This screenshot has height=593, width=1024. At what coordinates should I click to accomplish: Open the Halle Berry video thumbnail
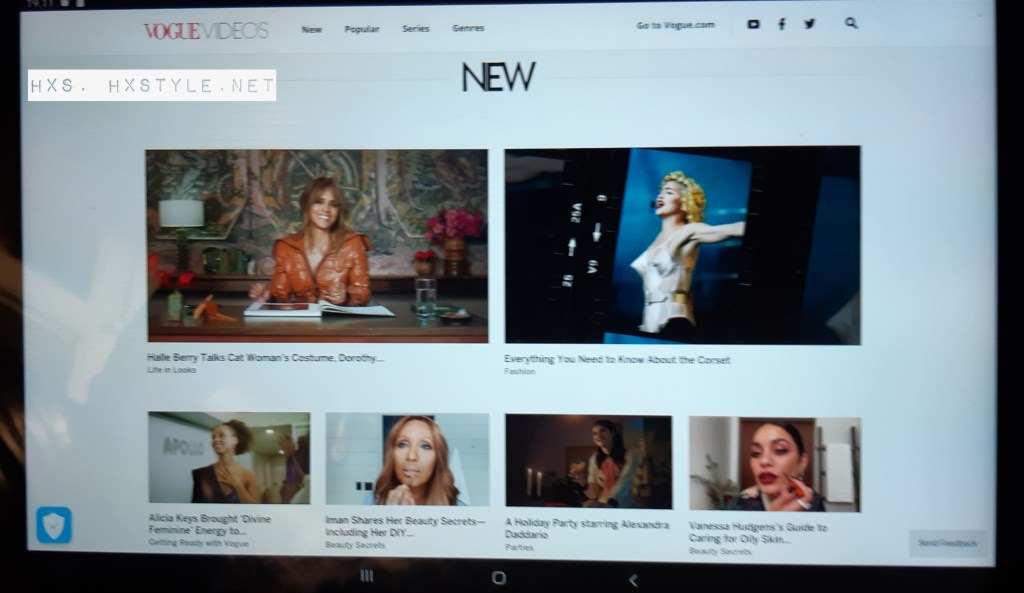click(x=317, y=245)
